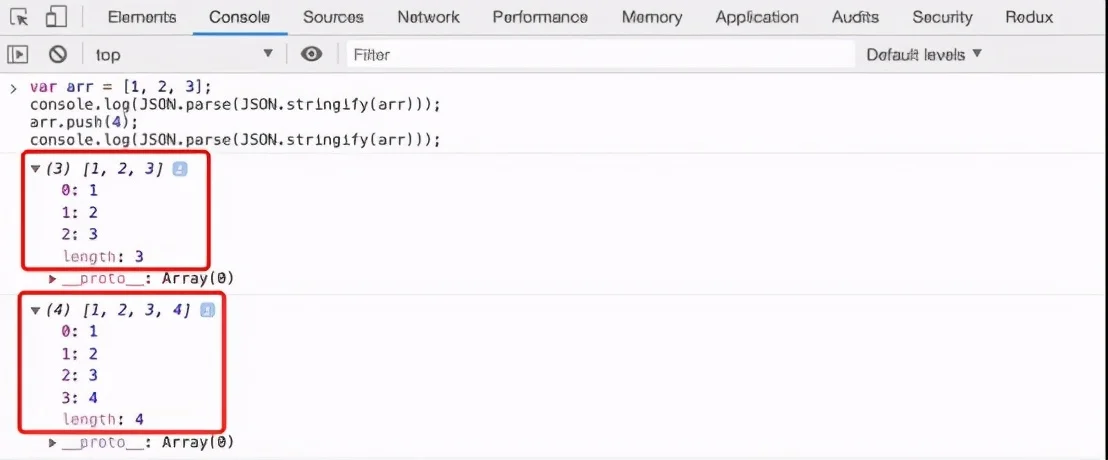Clear the console with the ban icon

tap(57, 54)
